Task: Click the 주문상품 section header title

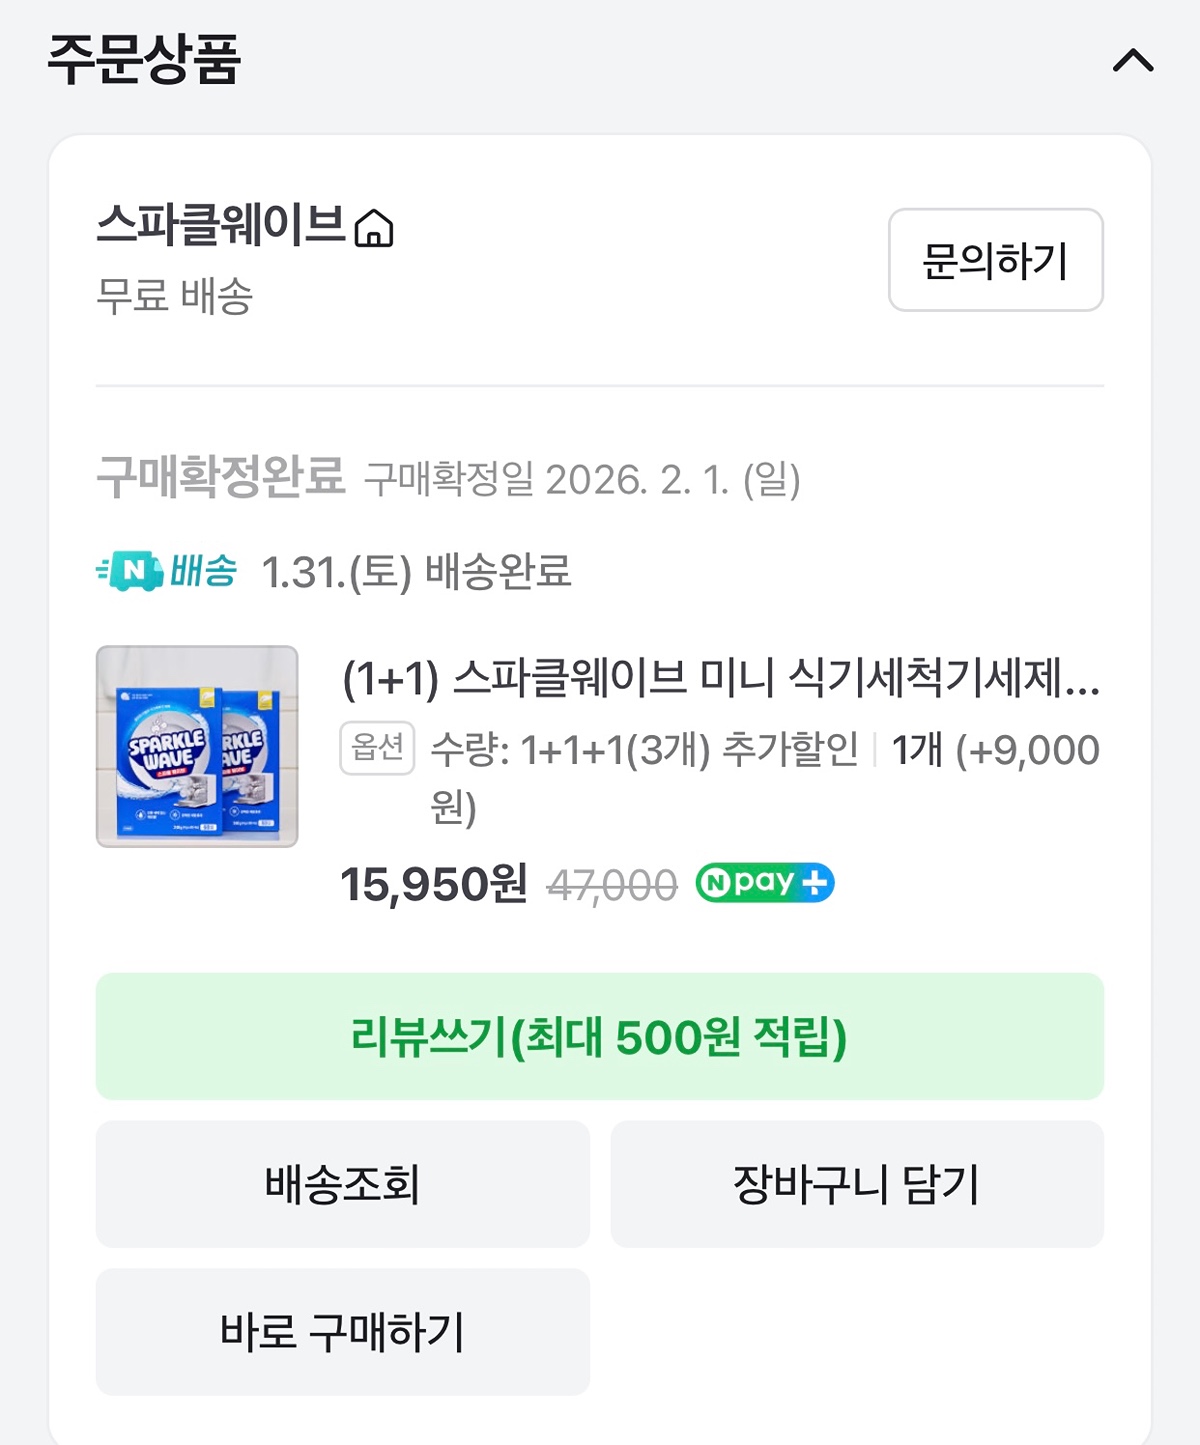Action: [144, 60]
